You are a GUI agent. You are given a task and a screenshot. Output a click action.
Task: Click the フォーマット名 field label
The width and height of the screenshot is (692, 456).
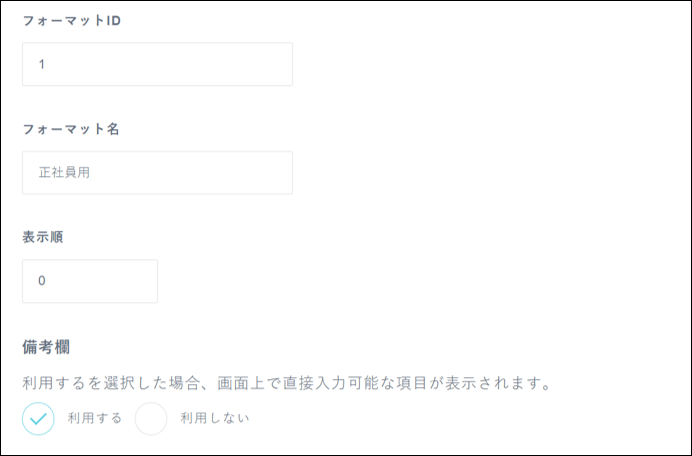[71, 129]
